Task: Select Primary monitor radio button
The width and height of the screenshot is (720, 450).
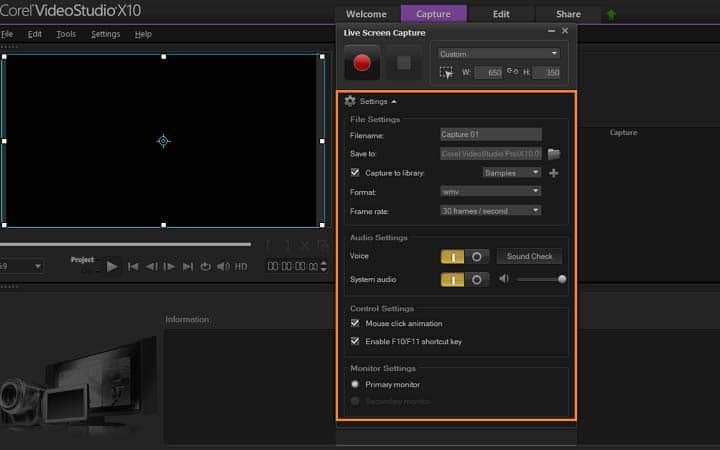Action: [355, 384]
